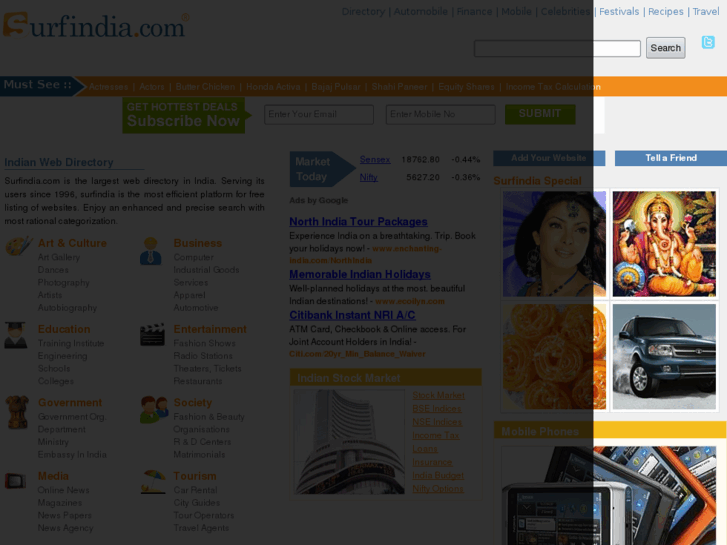The width and height of the screenshot is (727, 545).
Task: Click the Enter Mobile No field
Action: point(440,114)
